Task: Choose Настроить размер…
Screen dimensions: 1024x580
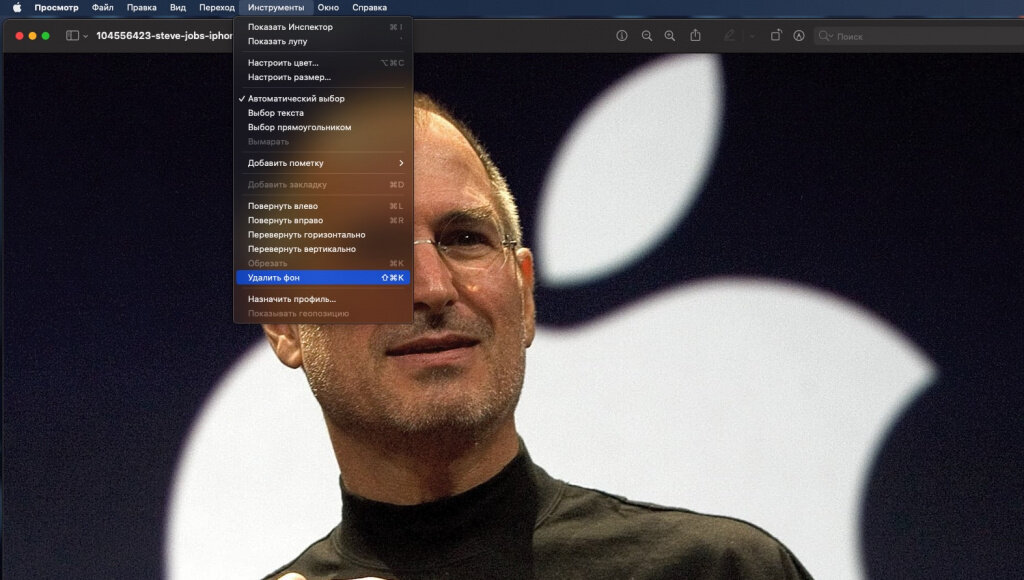Action: pyautogui.click(x=323, y=77)
